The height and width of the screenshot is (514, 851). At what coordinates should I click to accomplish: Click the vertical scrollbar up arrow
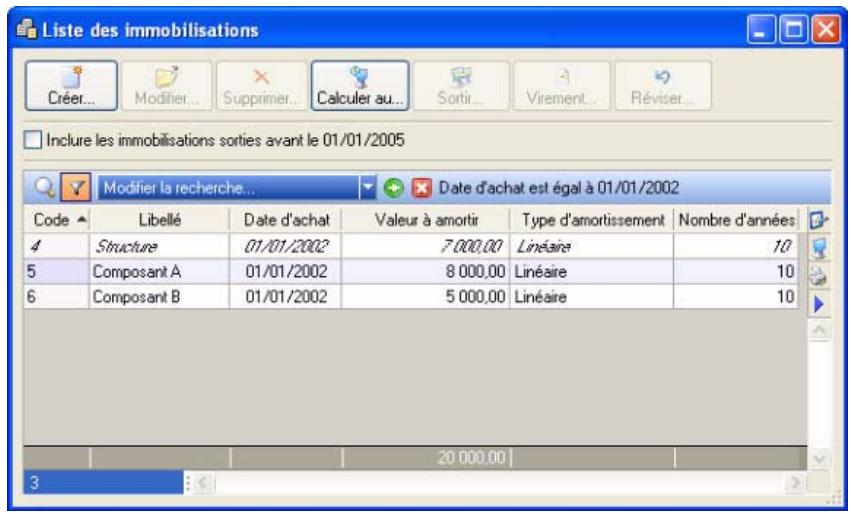(x=819, y=331)
